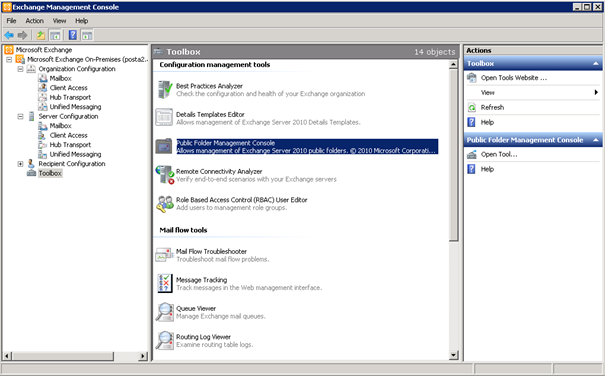Click the Toolbox icon in the tree
The width and height of the screenshot is (605, 376).
32,173
